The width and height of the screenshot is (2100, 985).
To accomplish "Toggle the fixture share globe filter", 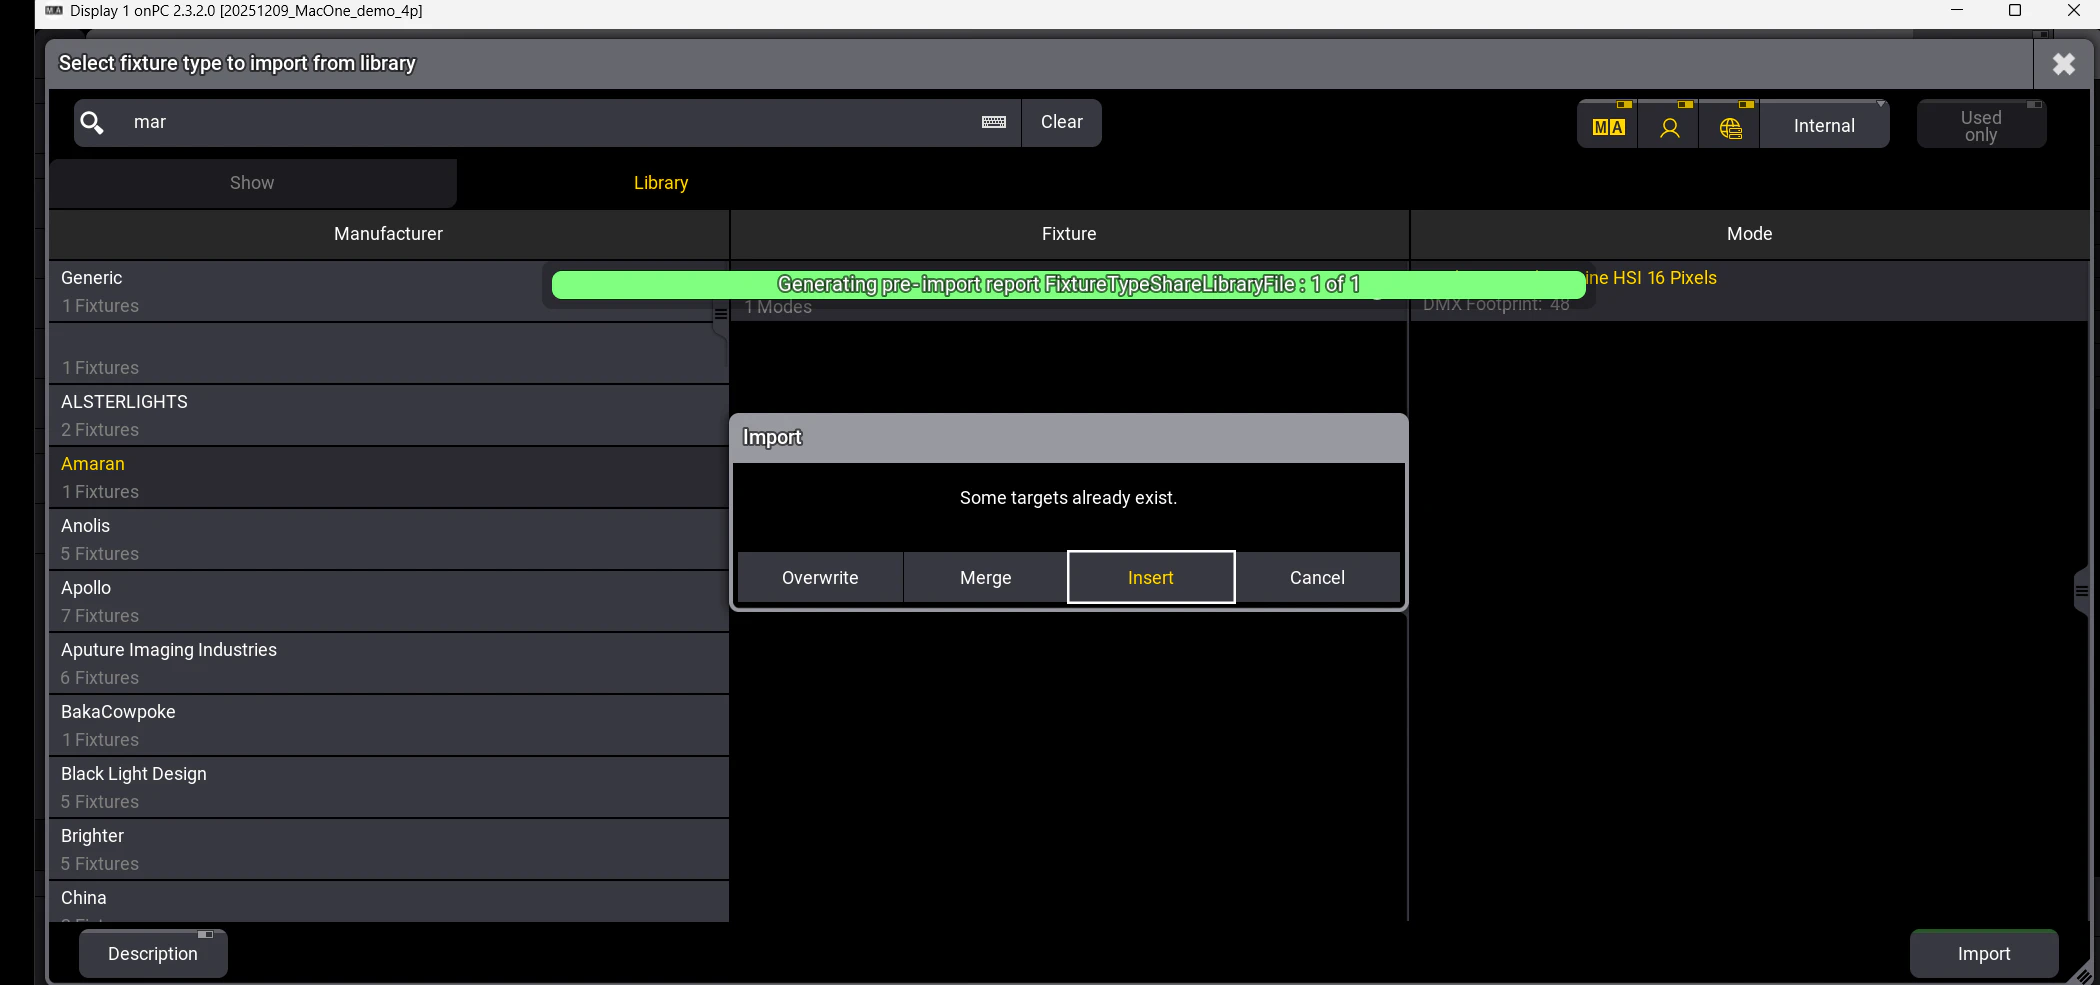I will coord(1730,125).
